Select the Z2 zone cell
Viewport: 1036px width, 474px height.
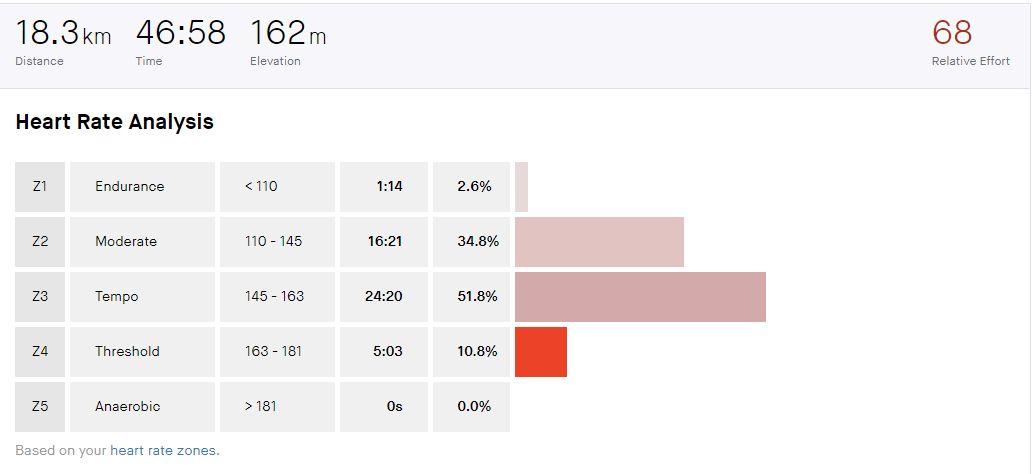click(40, 242)
